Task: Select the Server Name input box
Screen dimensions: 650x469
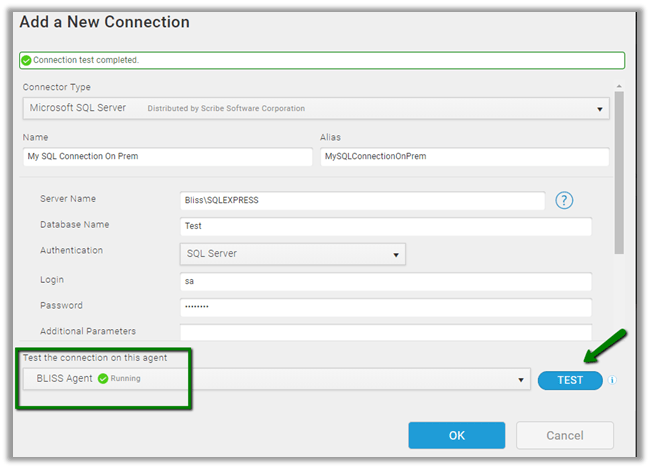Action: 362,200
